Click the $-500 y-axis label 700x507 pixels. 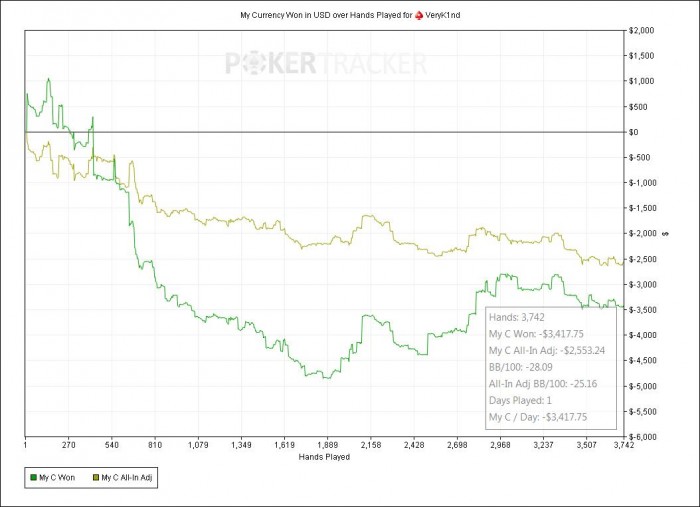tap(639, 158)
